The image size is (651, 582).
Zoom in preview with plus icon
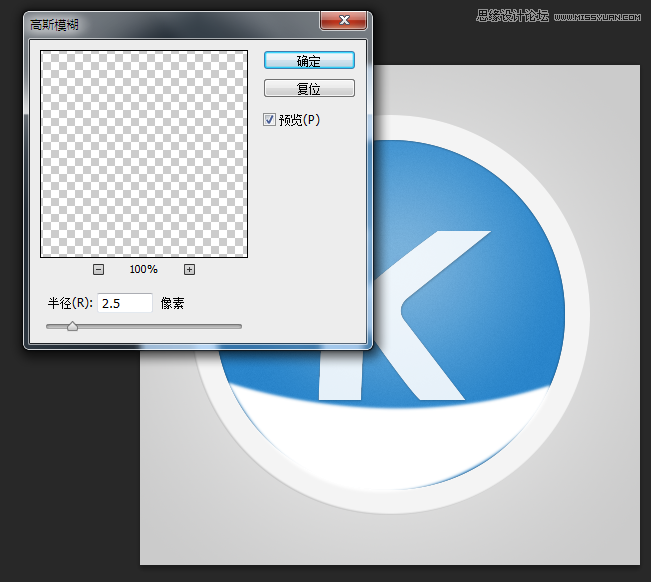point(189,269)
